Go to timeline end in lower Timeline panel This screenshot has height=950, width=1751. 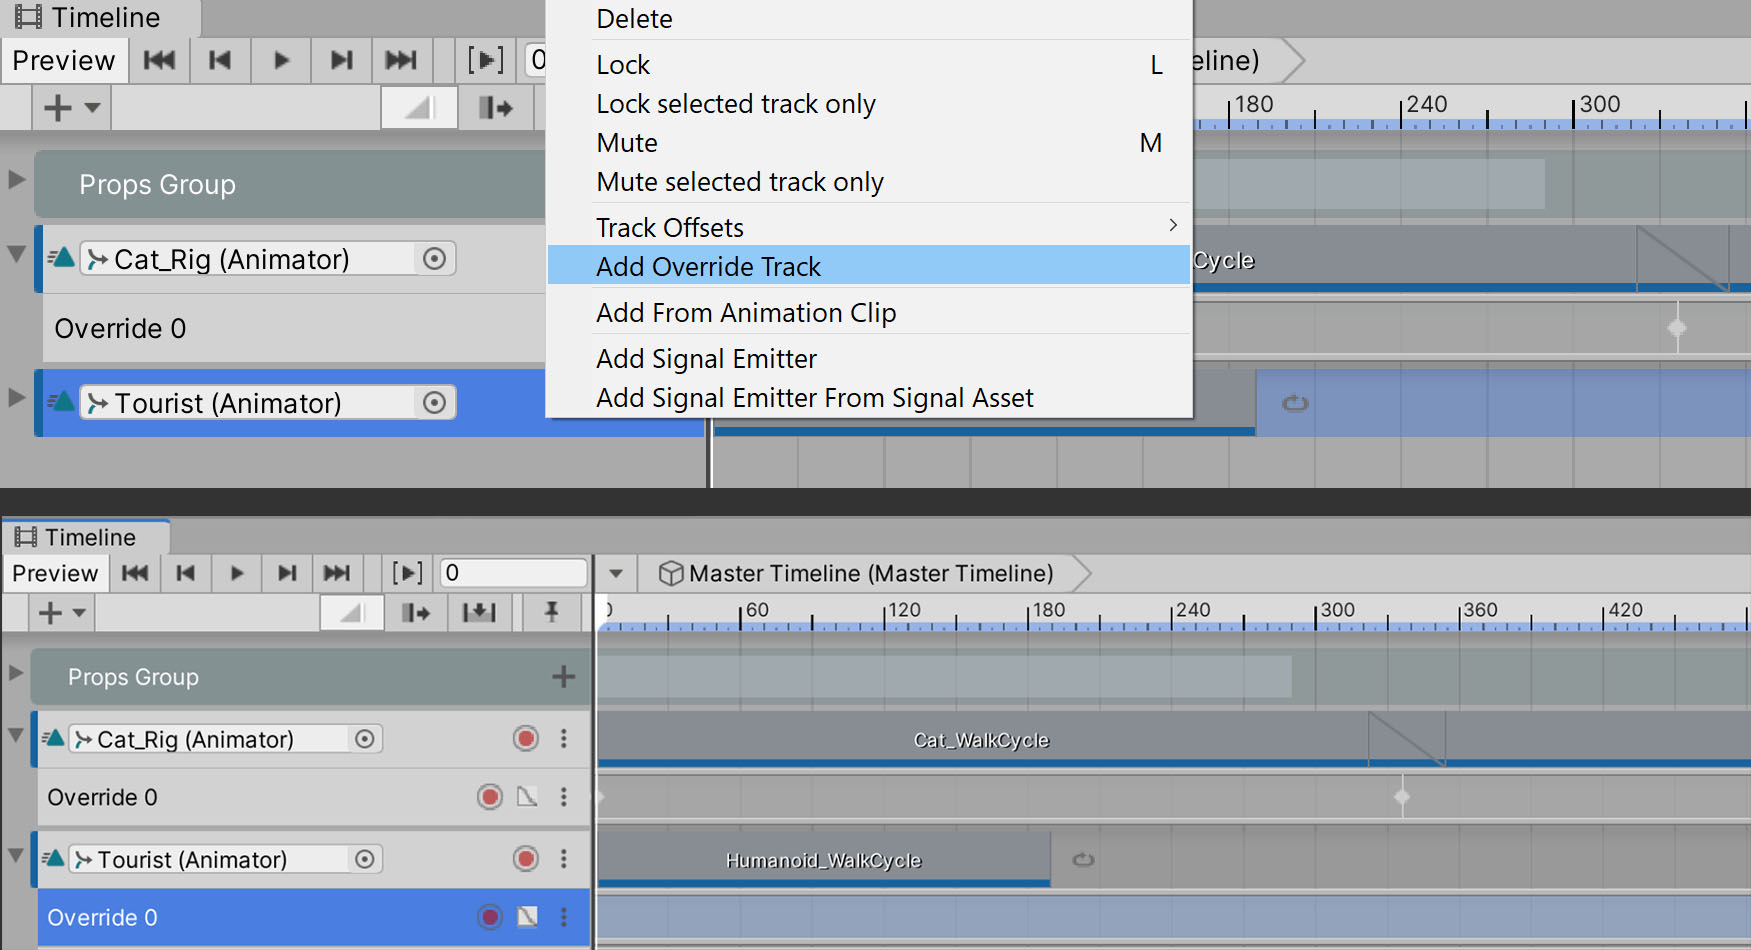[x=337, y=573]
